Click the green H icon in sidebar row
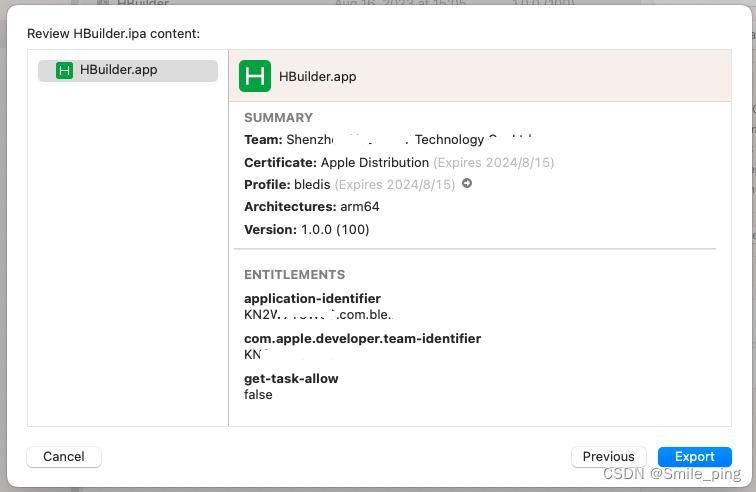Image resolution: width=756 pixels, height=492 pixels. (64, 70)
